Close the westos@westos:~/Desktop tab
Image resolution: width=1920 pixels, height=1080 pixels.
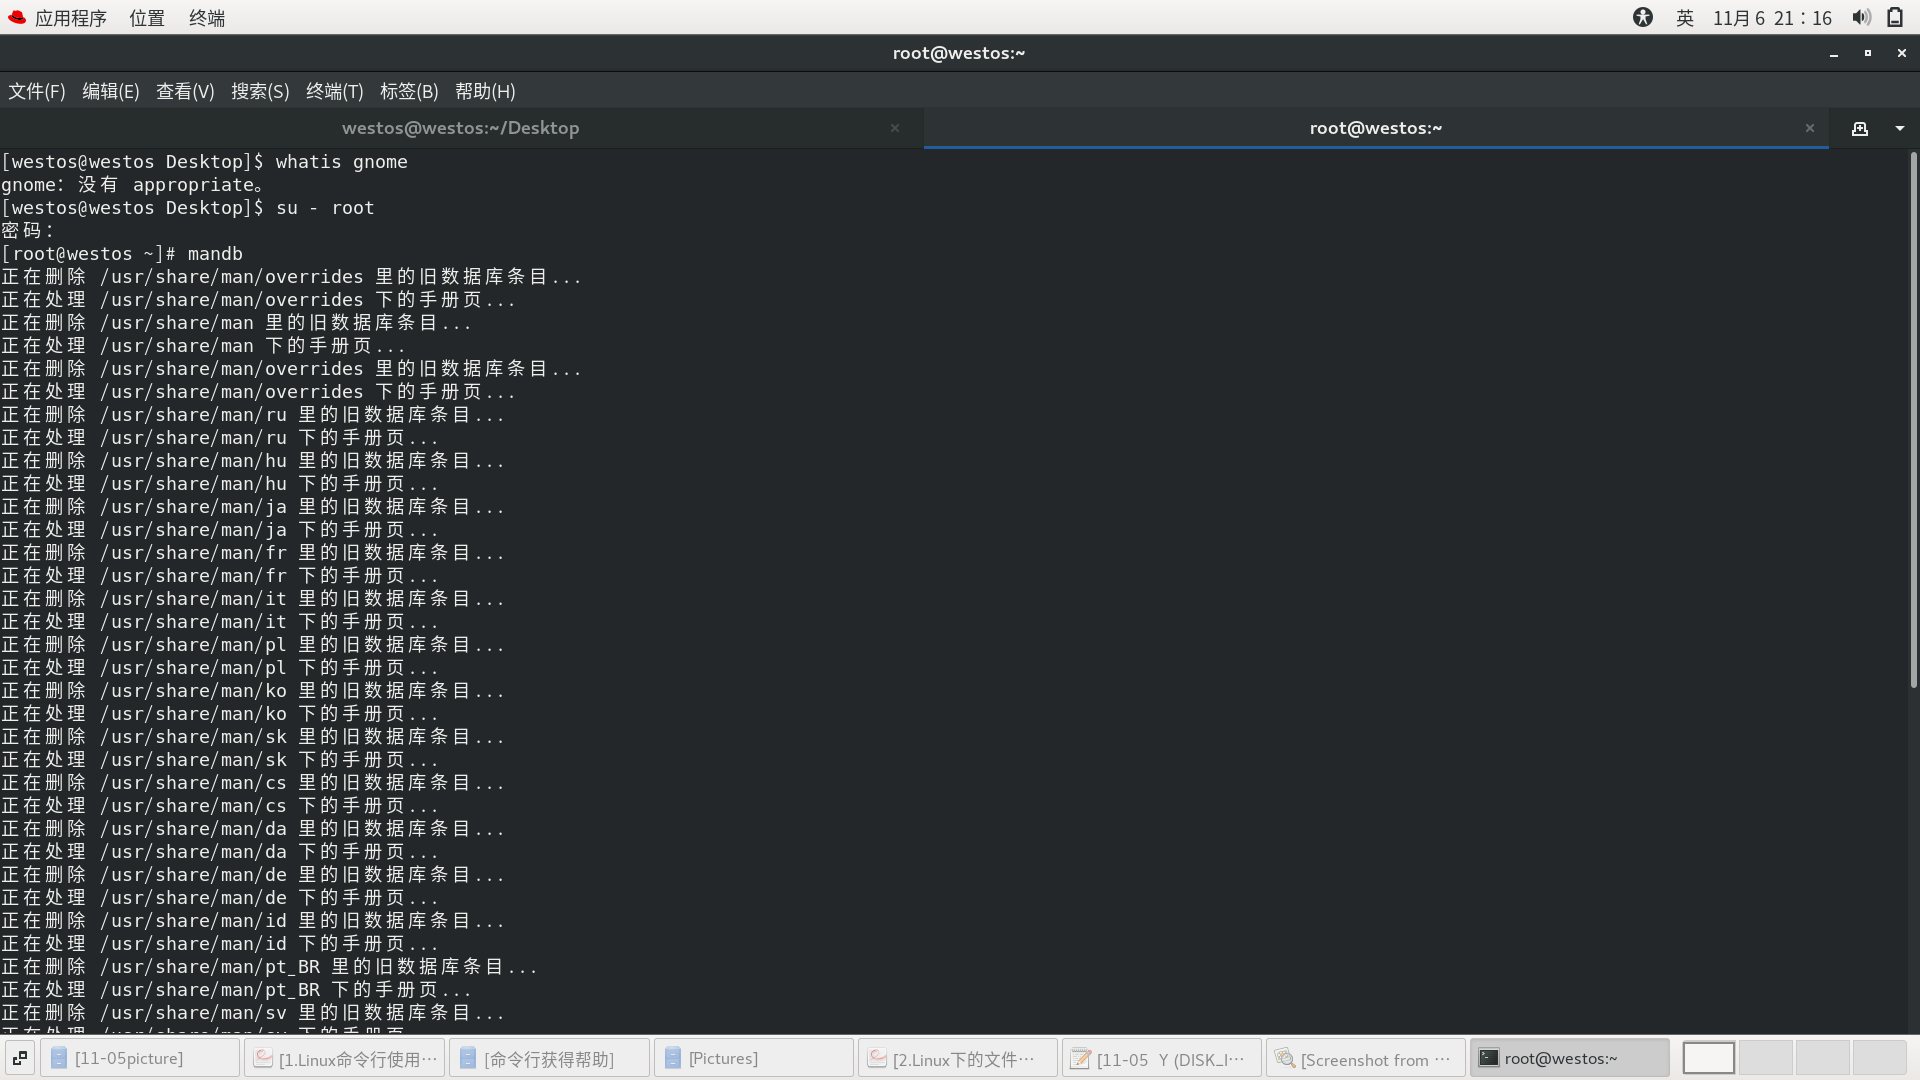click(895, 128)
